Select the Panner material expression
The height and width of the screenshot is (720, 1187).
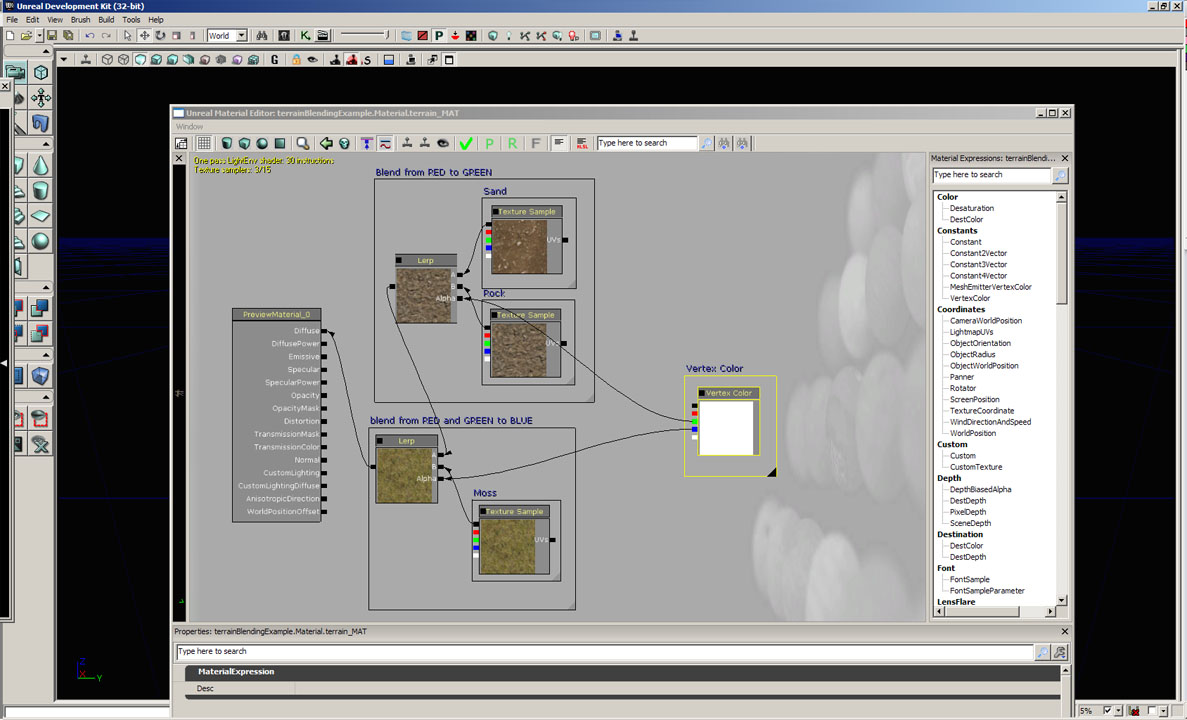(x=962, y=377)
